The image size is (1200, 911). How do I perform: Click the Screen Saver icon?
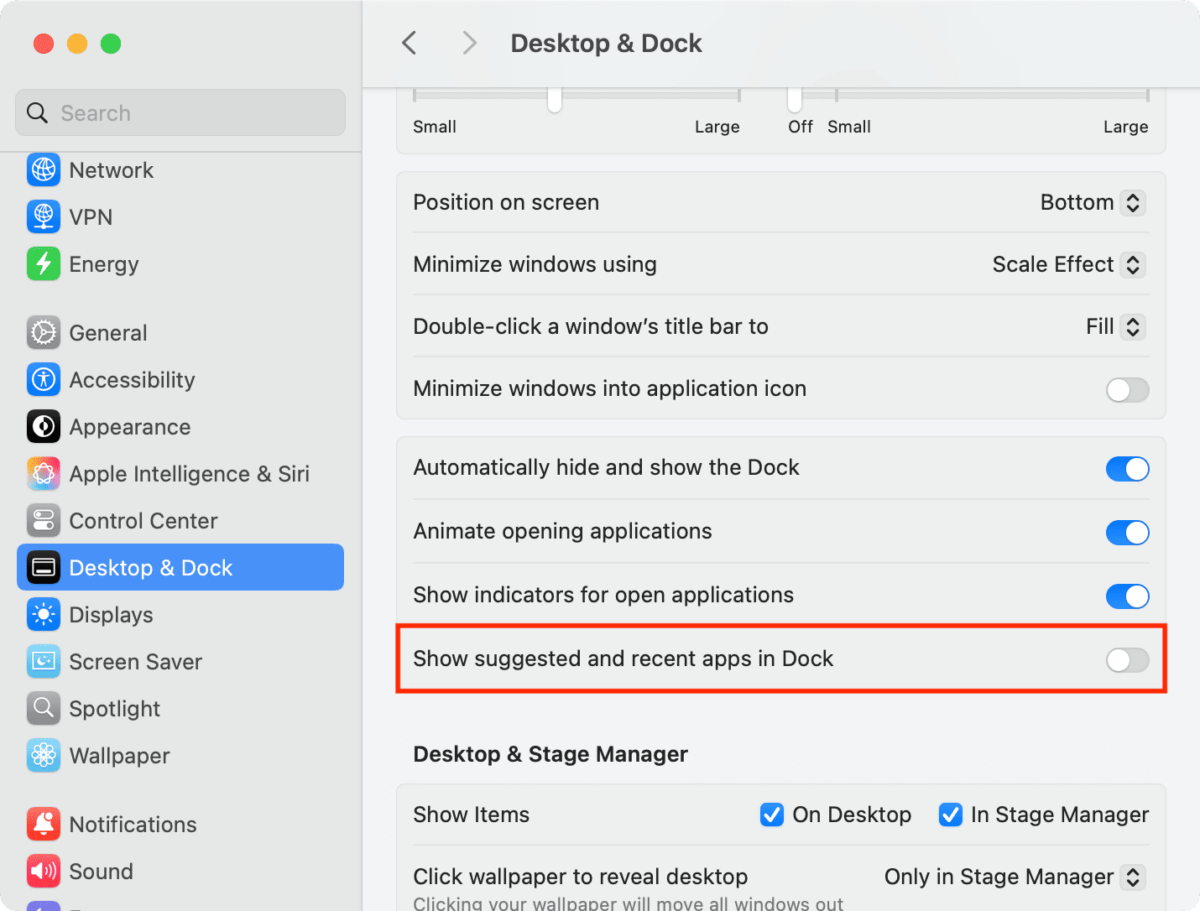43,662
